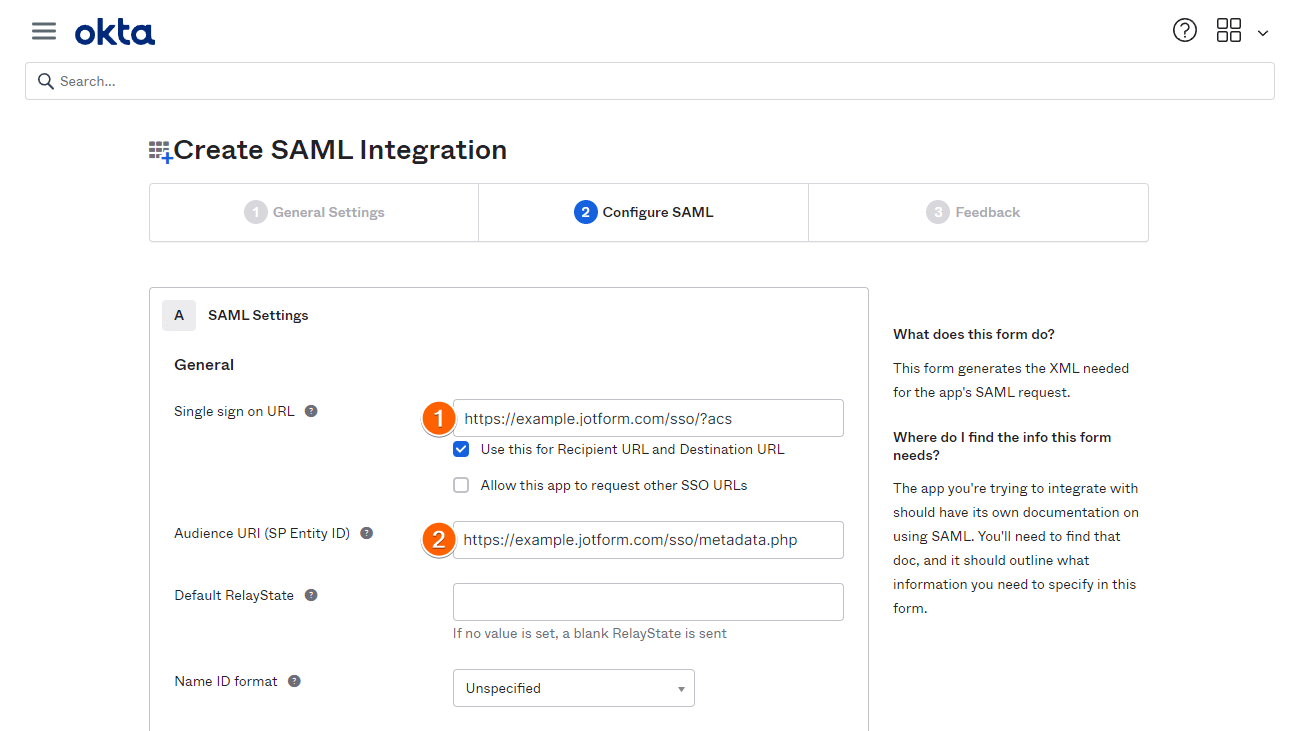Expand the top-right account chevron

click(x=1262, y=33)
